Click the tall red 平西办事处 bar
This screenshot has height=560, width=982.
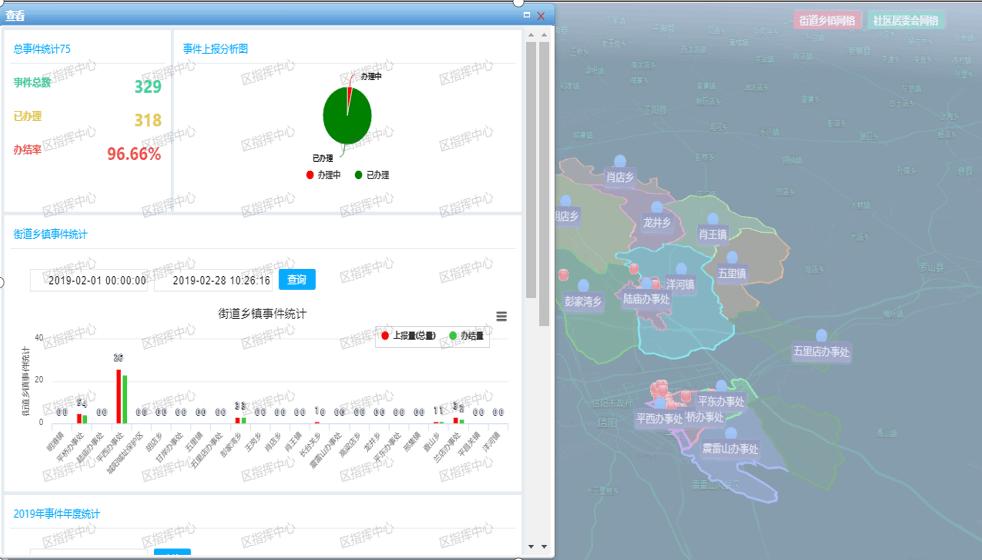118,395
